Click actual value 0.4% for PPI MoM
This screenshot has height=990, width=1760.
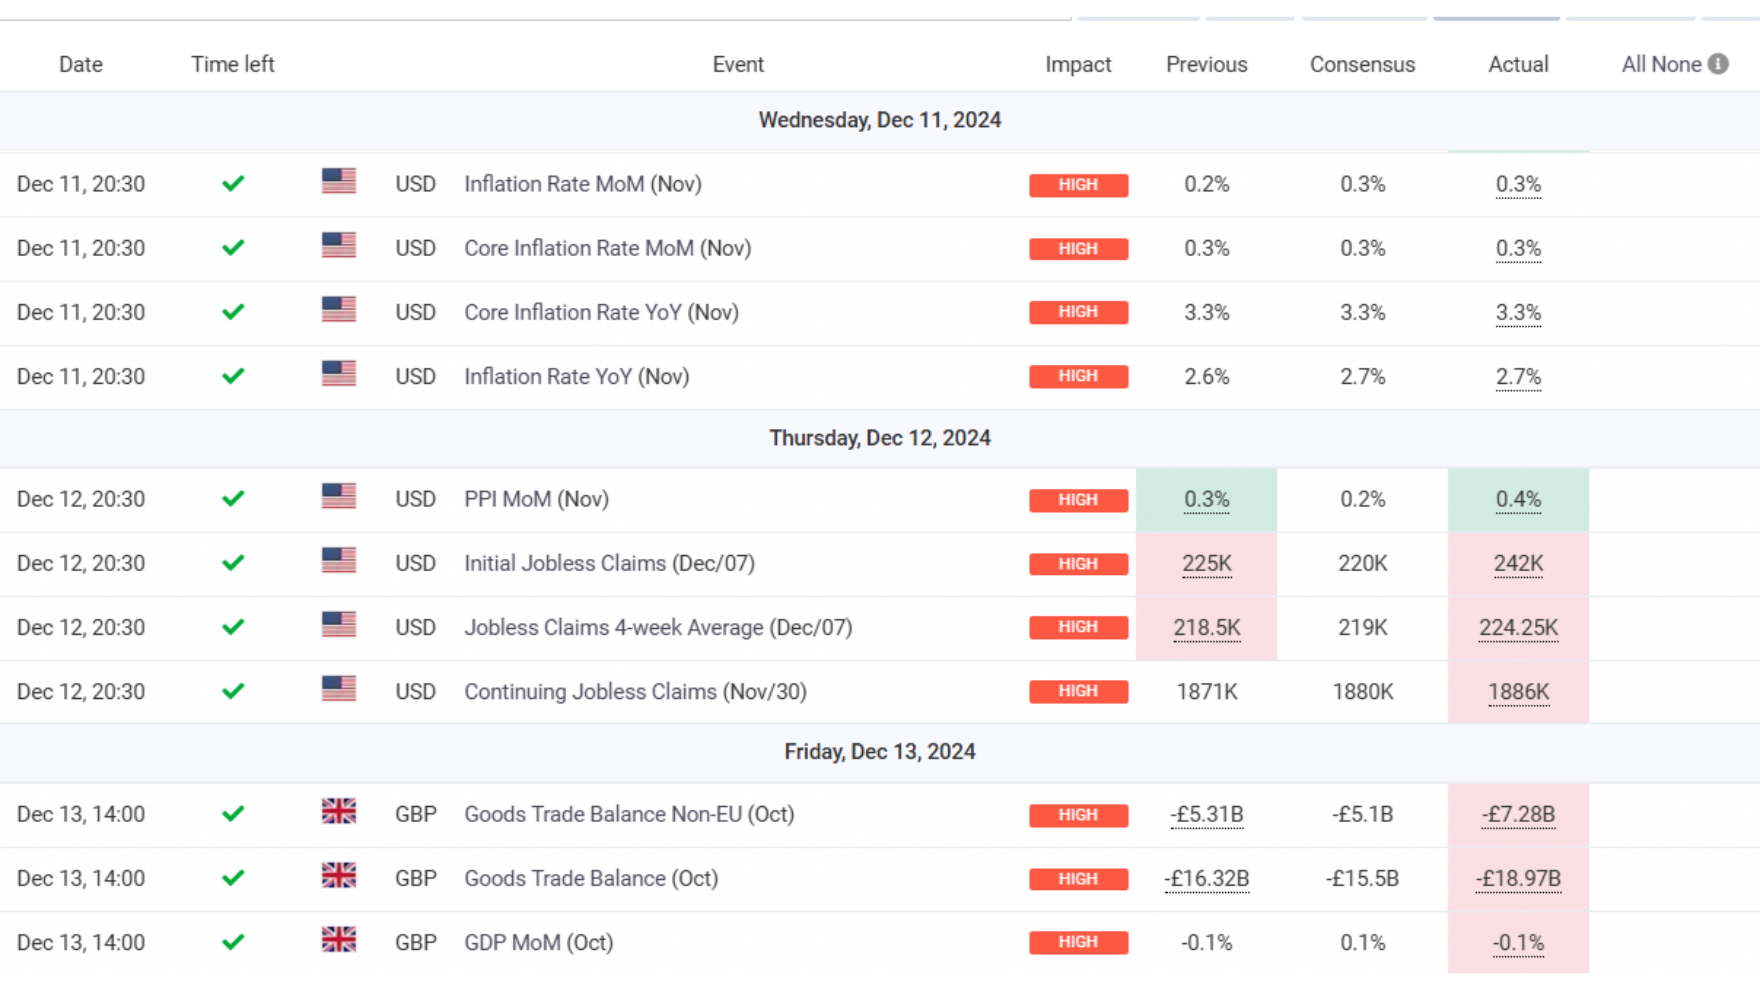click(1518, 499)
